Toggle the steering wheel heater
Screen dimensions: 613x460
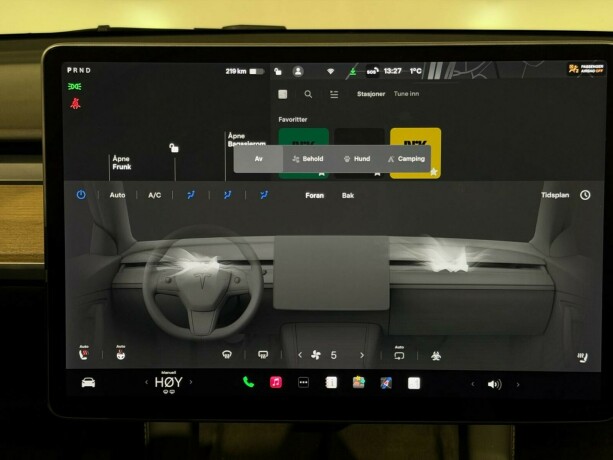point(121,354)
